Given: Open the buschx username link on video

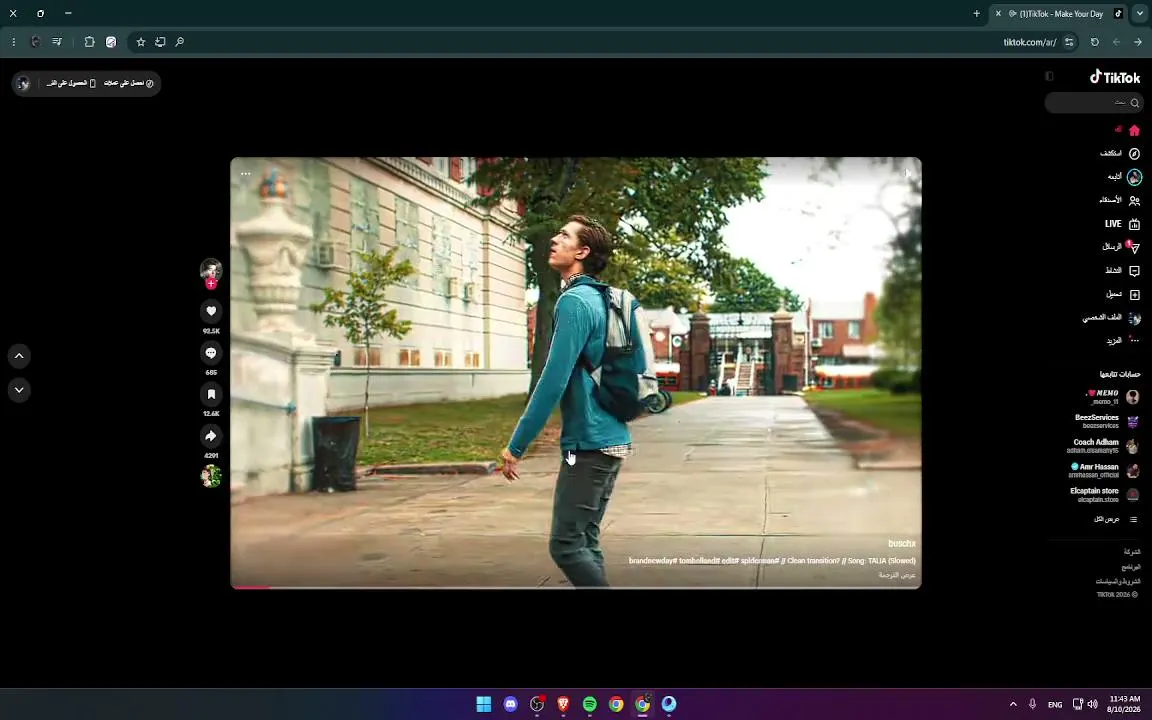Looking at the screenshot, I should (901, 544).
